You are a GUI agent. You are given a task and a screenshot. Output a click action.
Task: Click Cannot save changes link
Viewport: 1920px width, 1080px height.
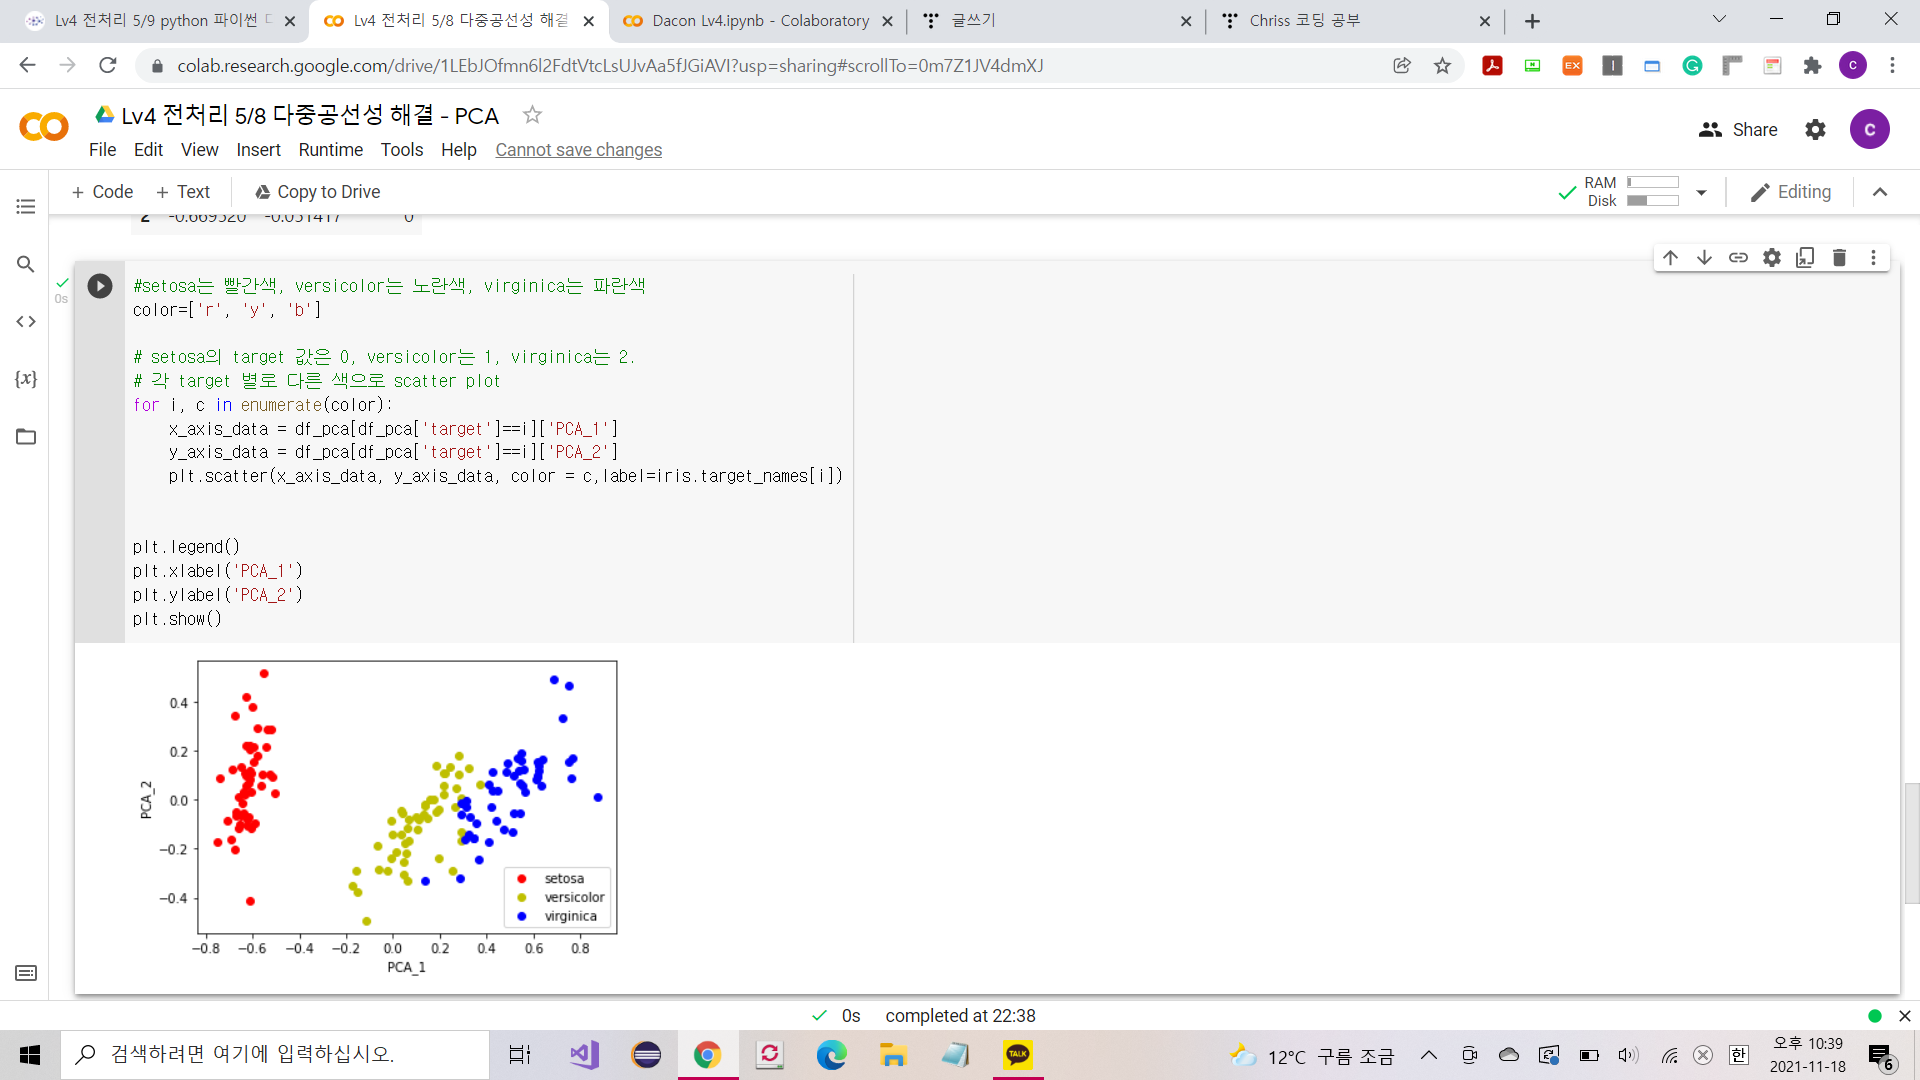pos(578,150)
